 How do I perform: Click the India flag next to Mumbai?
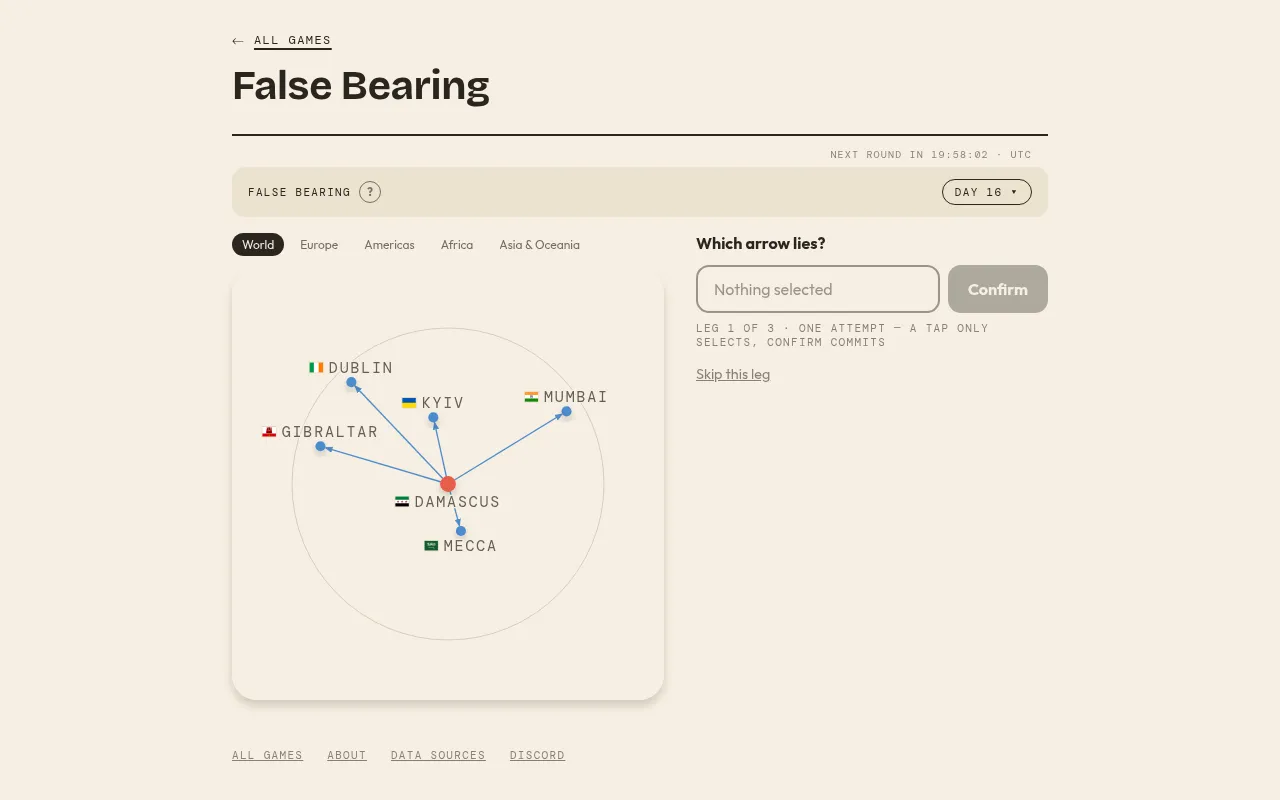531,397
